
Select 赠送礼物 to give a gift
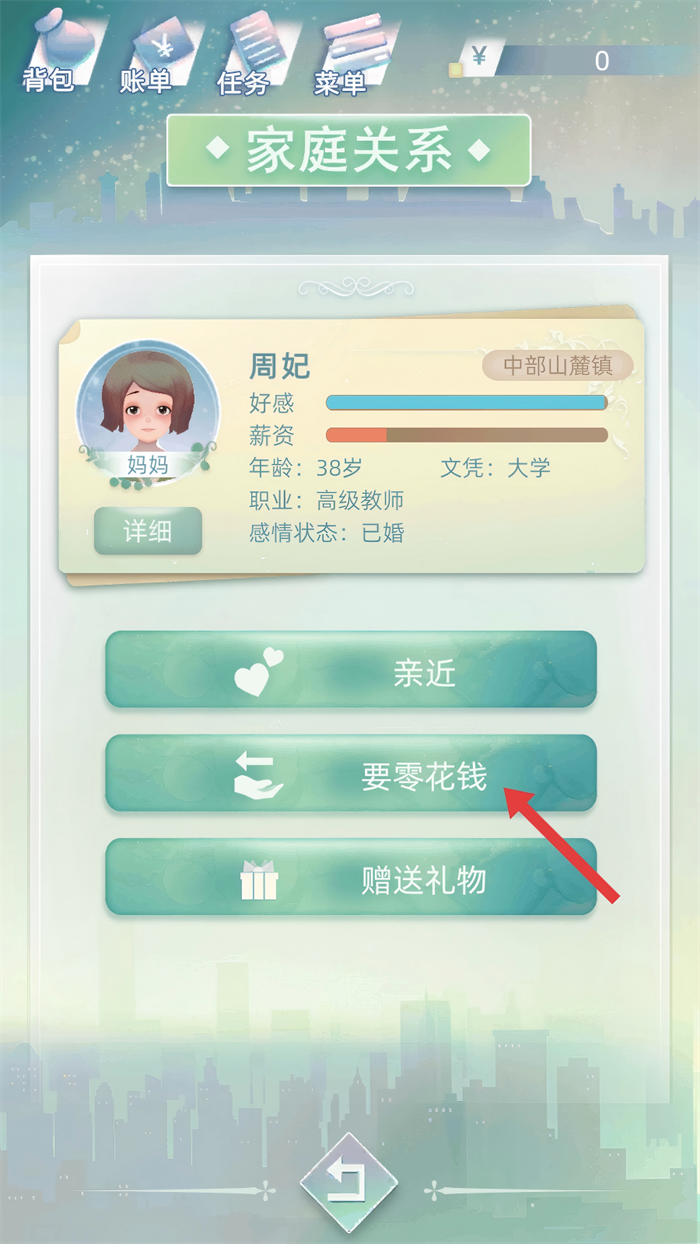[x=351, y=878]
